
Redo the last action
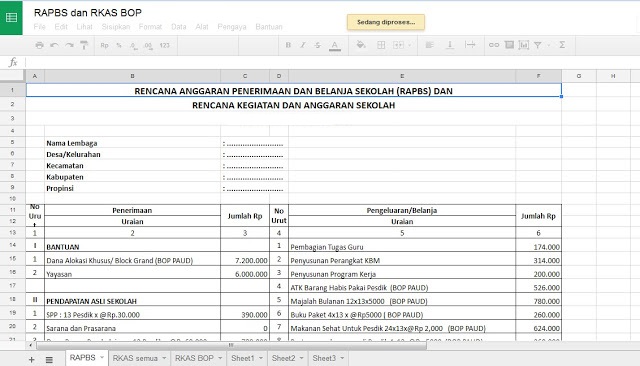(69, 45)
